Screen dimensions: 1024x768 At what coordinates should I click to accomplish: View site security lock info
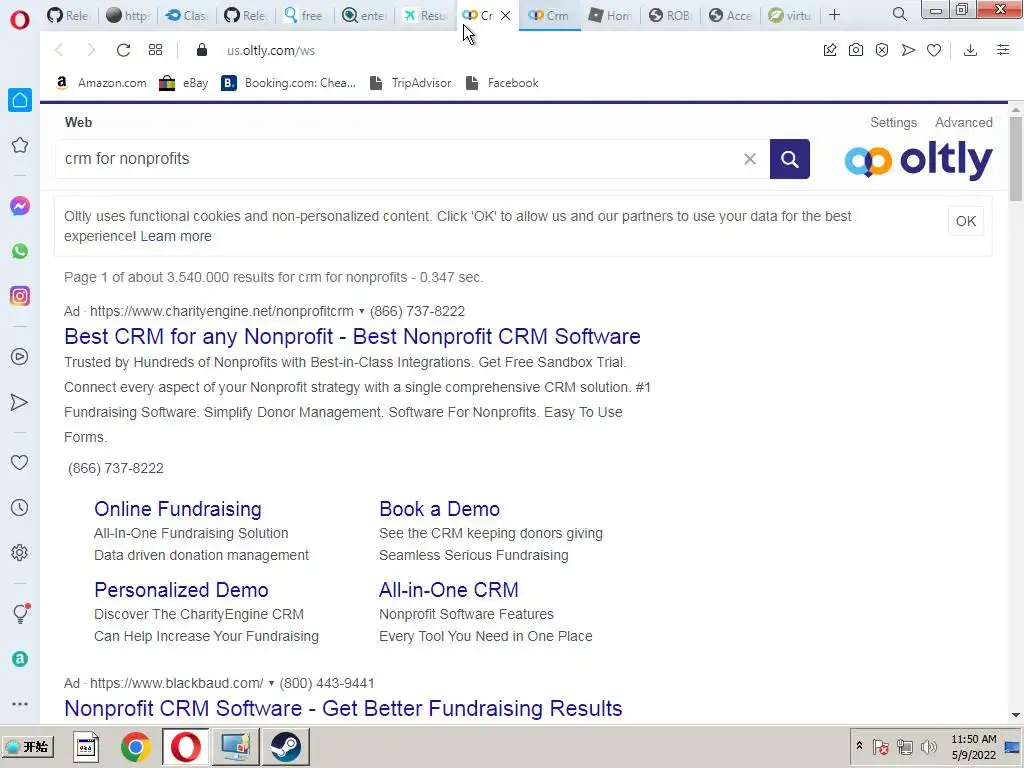pyautogui.click(x=202, y=50)
